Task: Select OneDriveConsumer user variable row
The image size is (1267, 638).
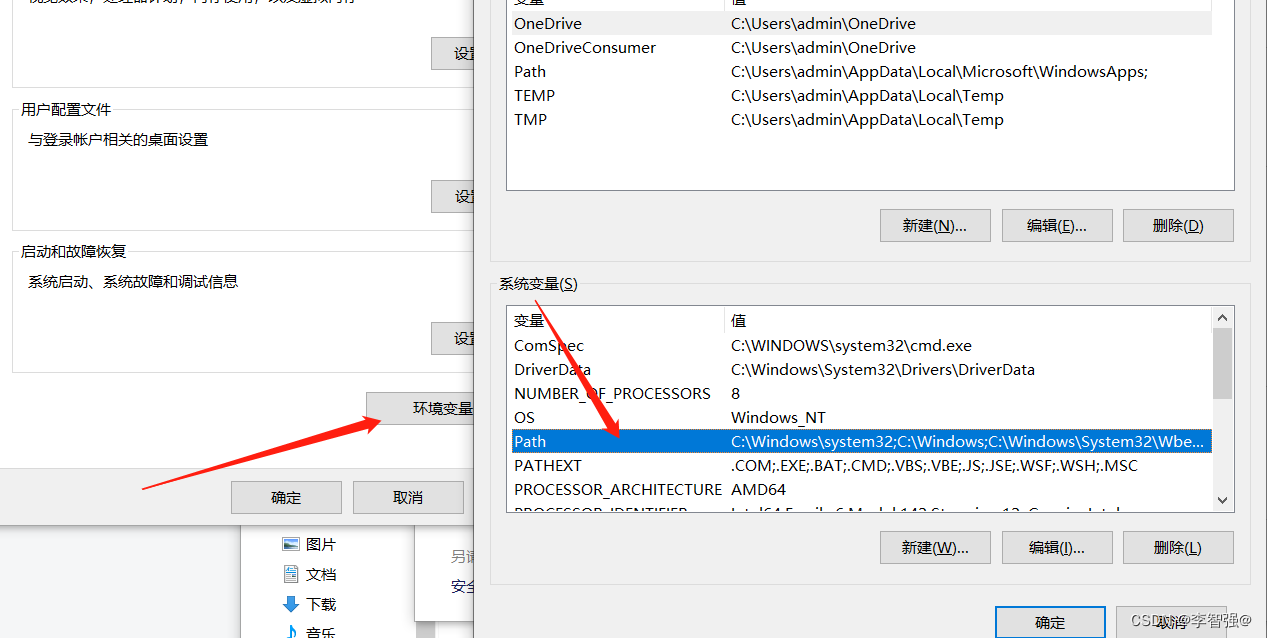Action: click(861, 48)
